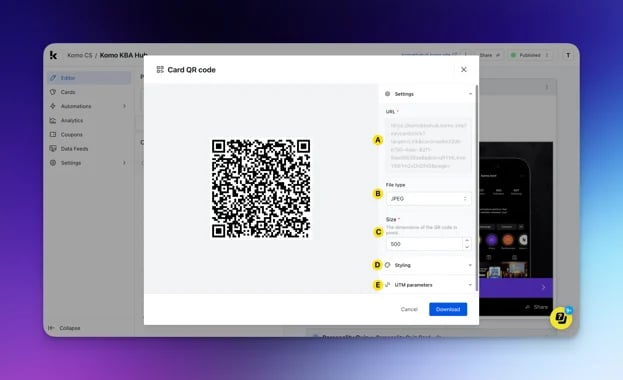Click the Cards icon in sidebar
The height and width of the screenshot is (380, 623).
[53, 92]
